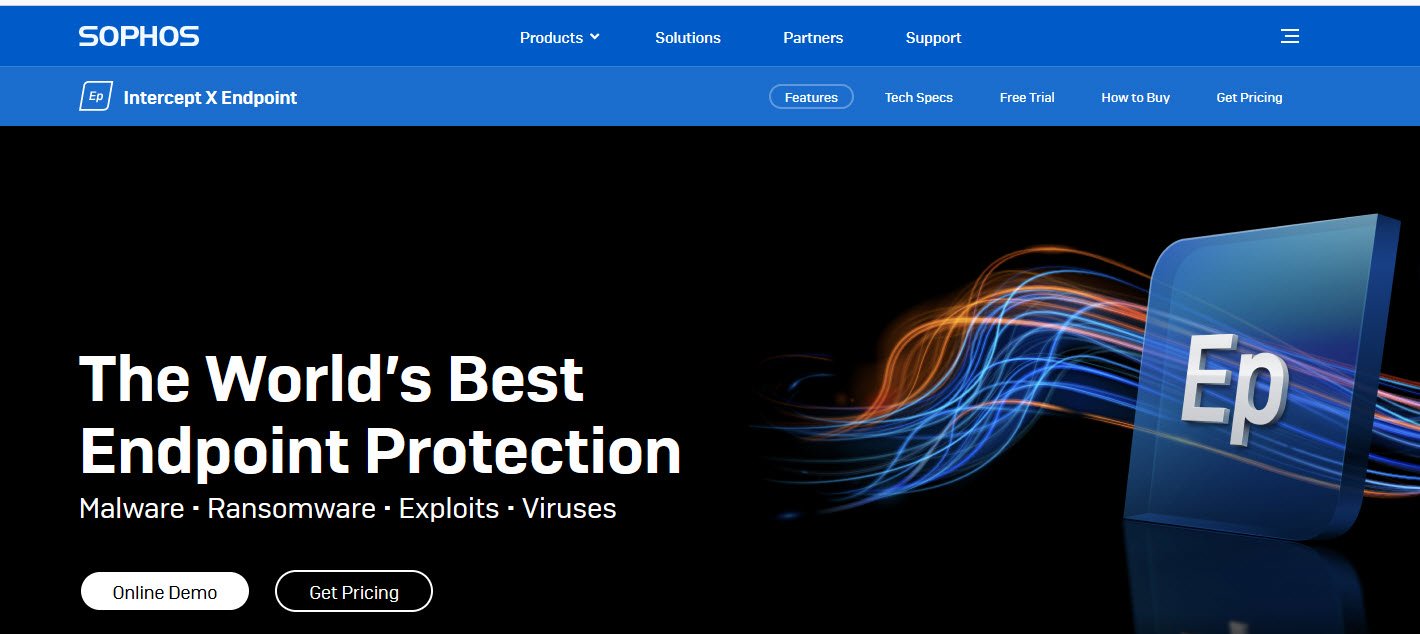
Task: Click the Intercept X Endpoint title link
Action: pyautogui.click(x=210, y=97)
